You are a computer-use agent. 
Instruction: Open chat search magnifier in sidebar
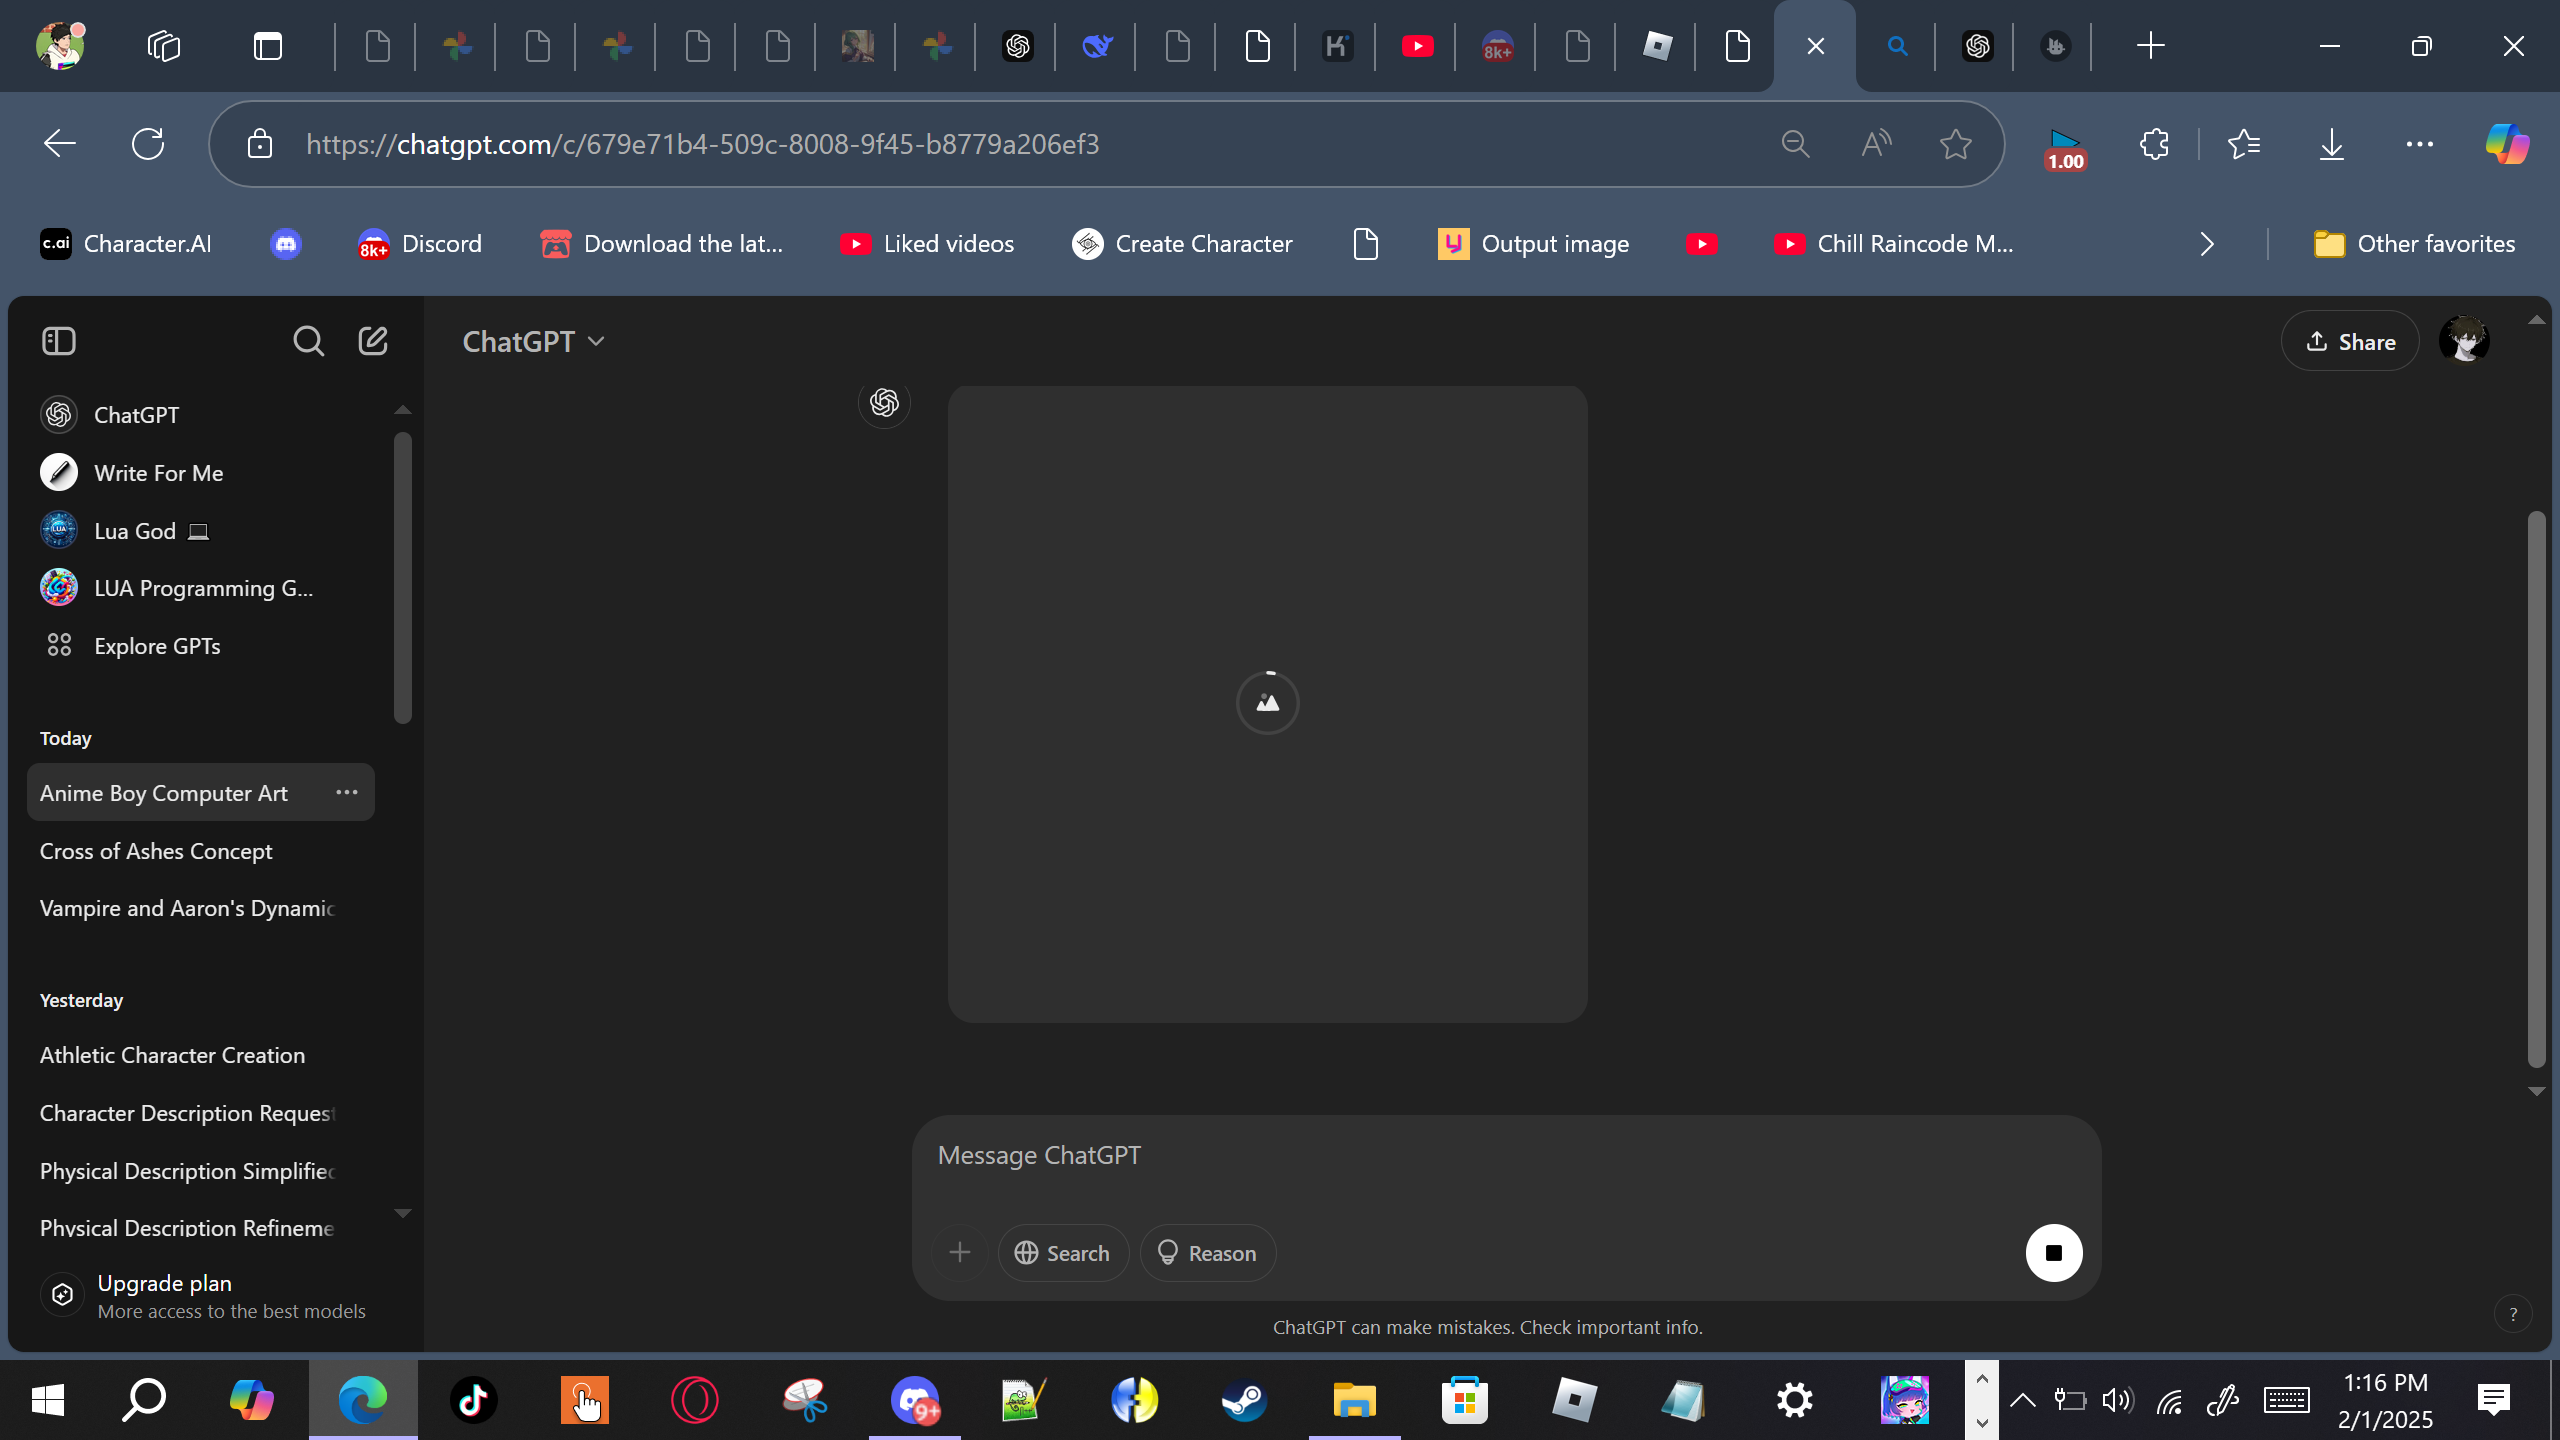(308, 341)
